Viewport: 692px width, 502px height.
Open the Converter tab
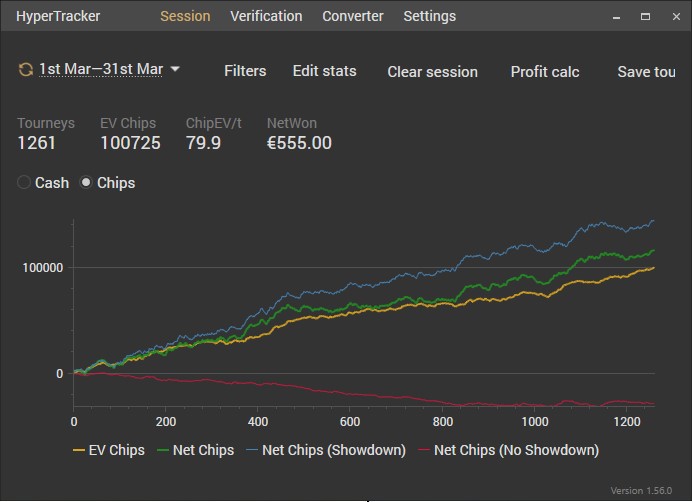pyautogui.click(x=352, y=16)
